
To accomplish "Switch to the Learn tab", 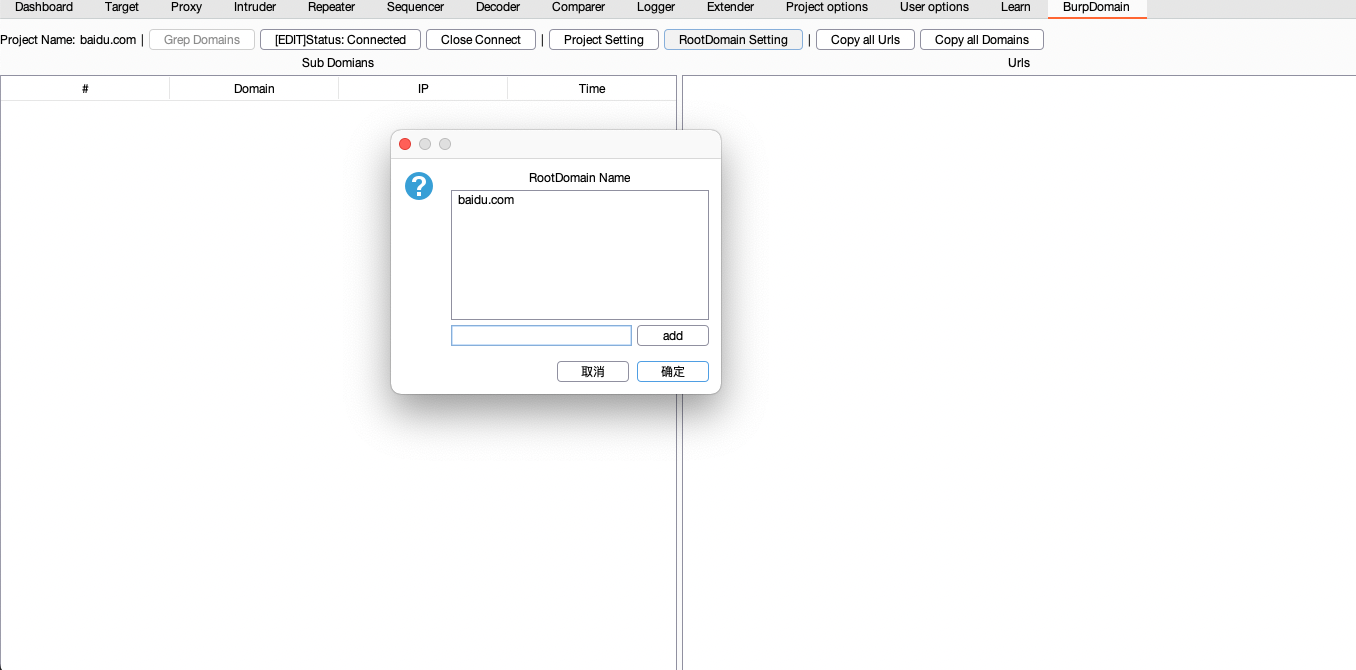I will [1015, 7].
